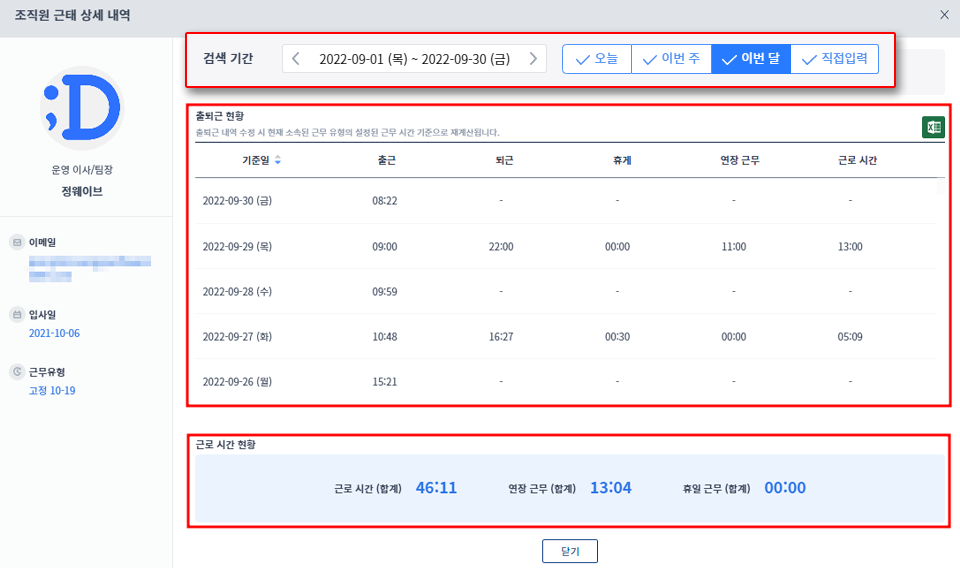
Task: Click the blurred email address
Action: click(x=89, y=269)
